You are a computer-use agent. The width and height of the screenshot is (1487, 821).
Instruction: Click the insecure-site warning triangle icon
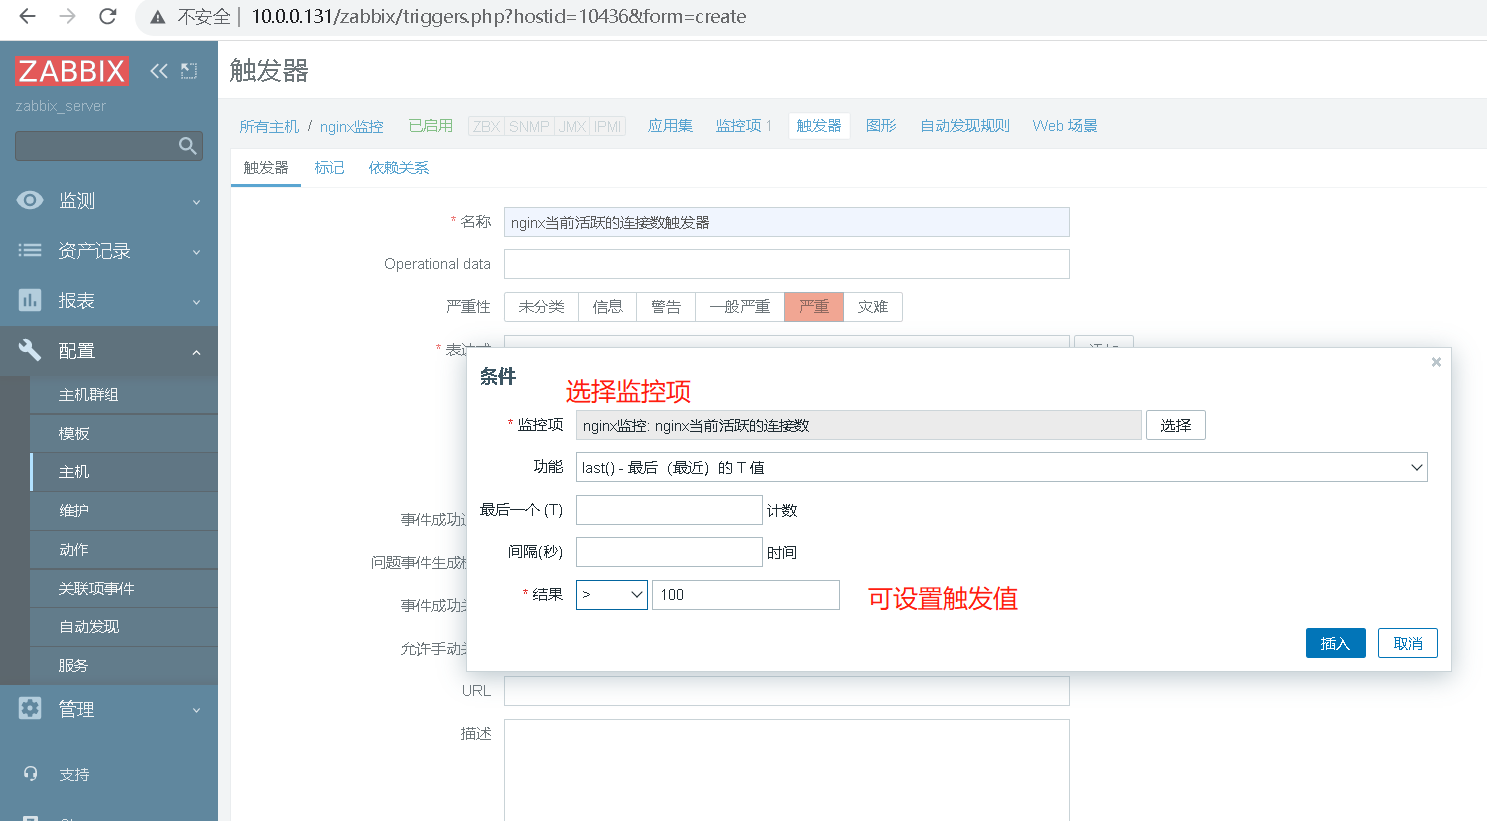[157, 17]
